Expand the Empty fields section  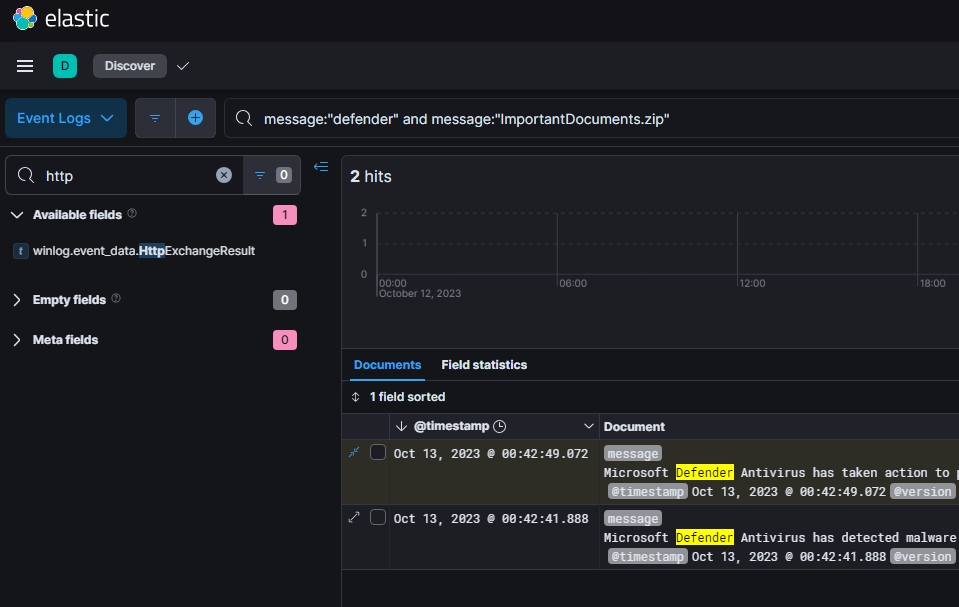click(17, 300)
